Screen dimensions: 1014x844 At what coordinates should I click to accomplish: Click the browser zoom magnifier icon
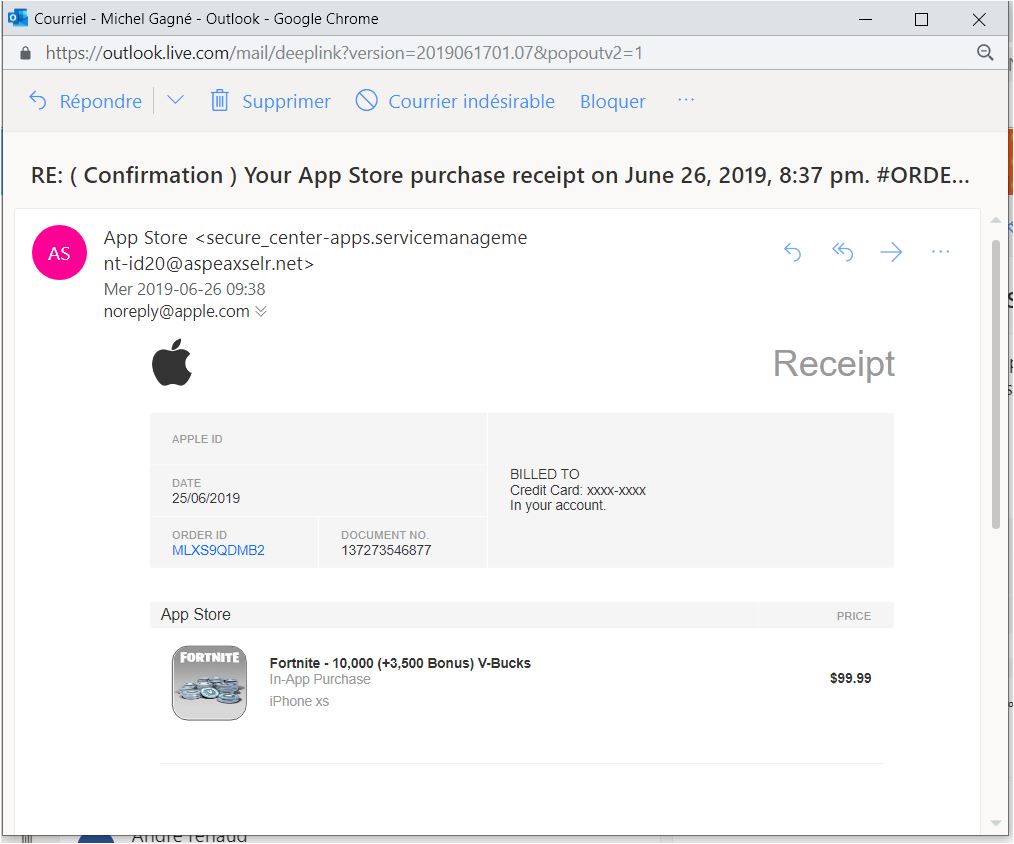pos(984,53)
